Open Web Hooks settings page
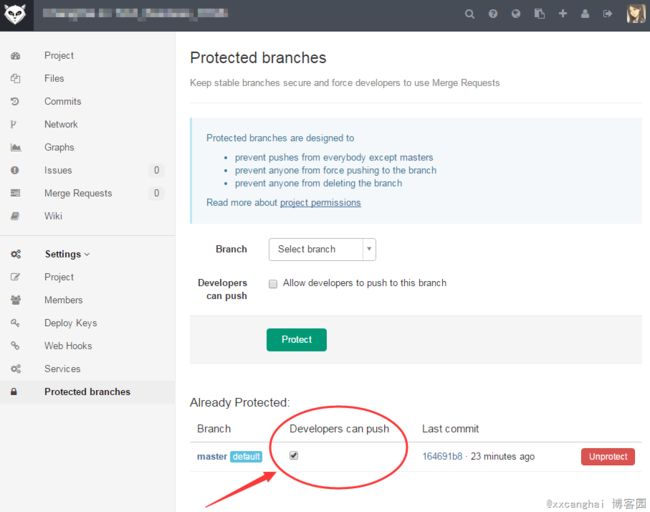This screenshot has height=512, width=650. 68,346
